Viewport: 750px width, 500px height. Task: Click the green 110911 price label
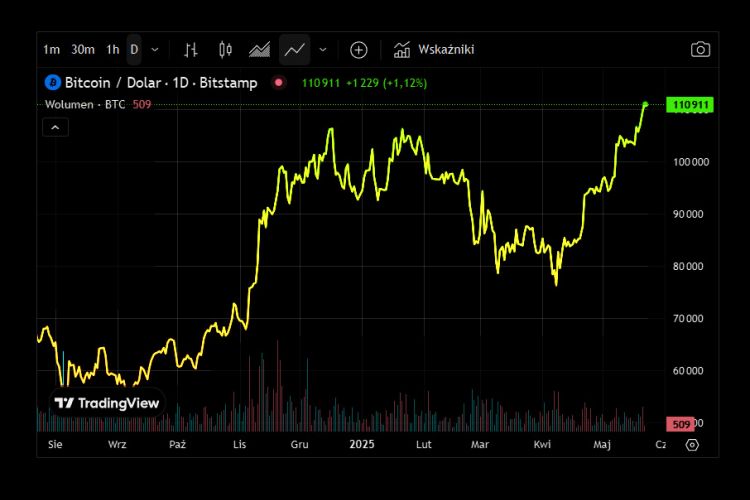690,104
